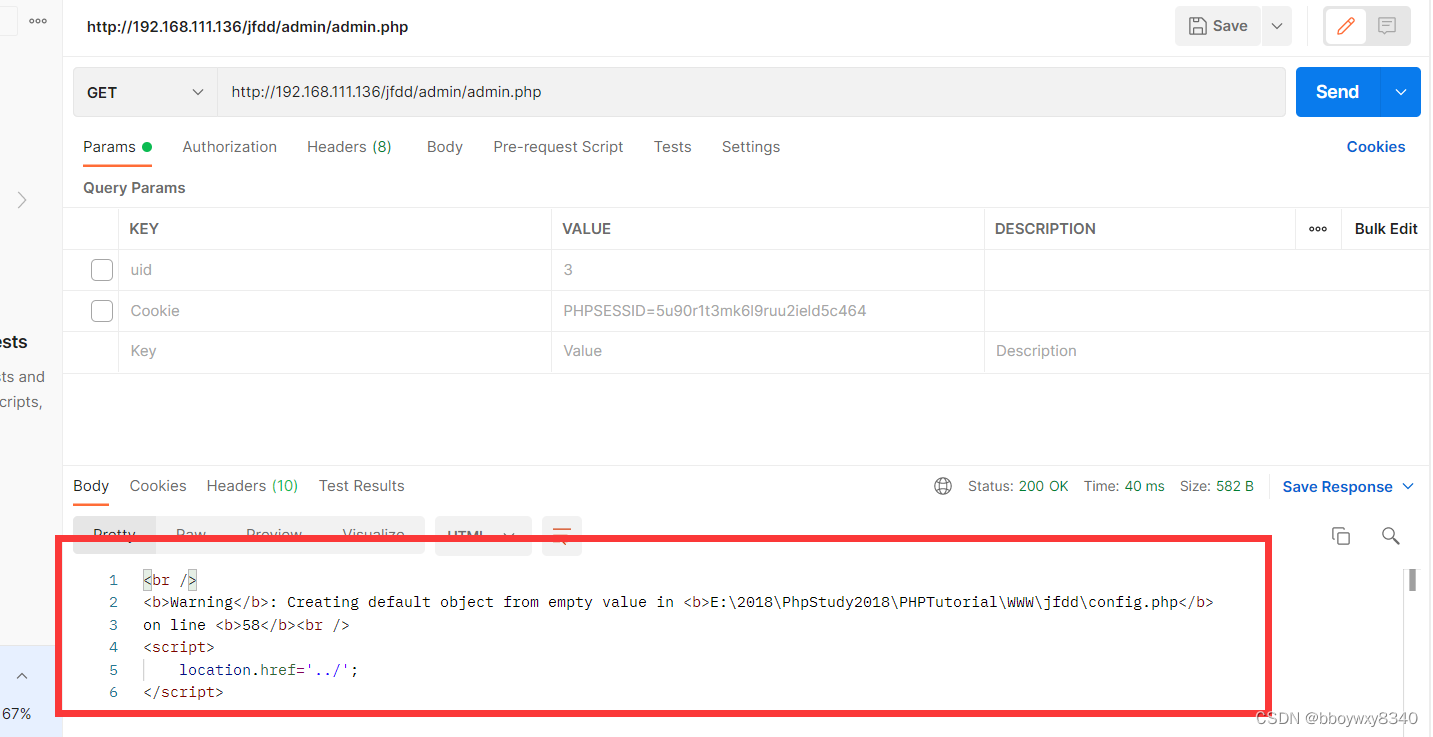Copy the response with the copy icon

[x=1341, y=536]
